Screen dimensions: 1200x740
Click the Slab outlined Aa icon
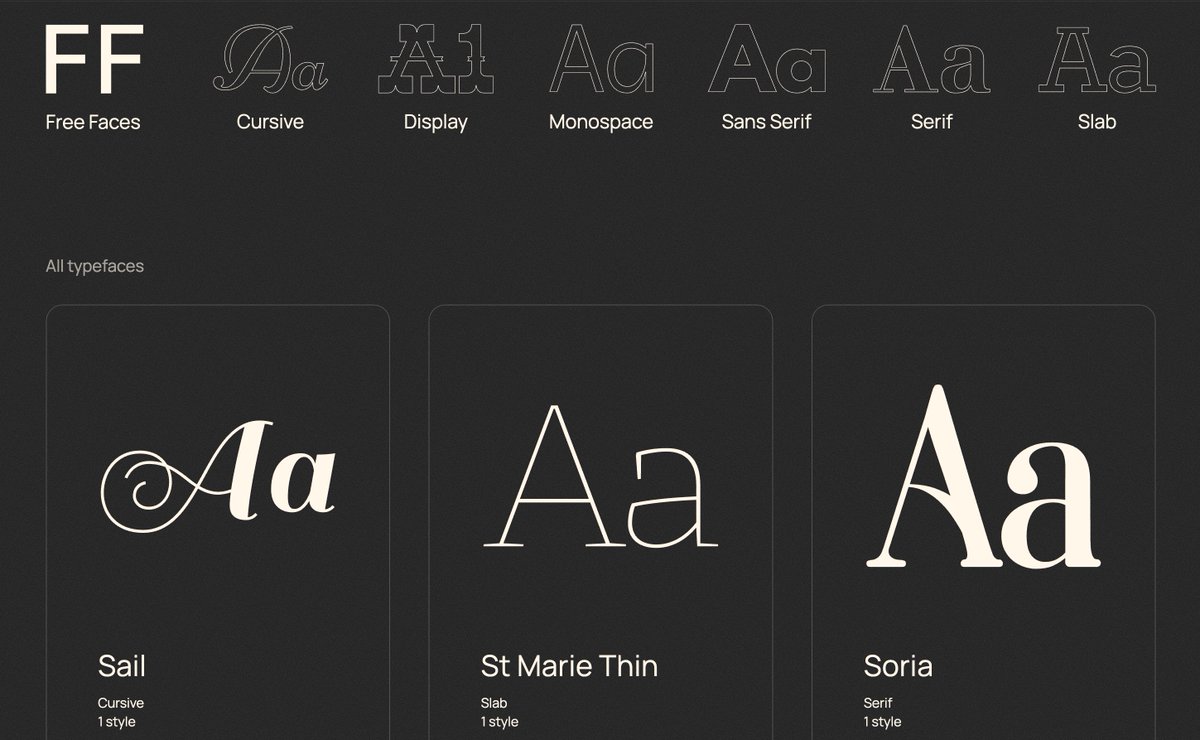(x=1097, y=60)
